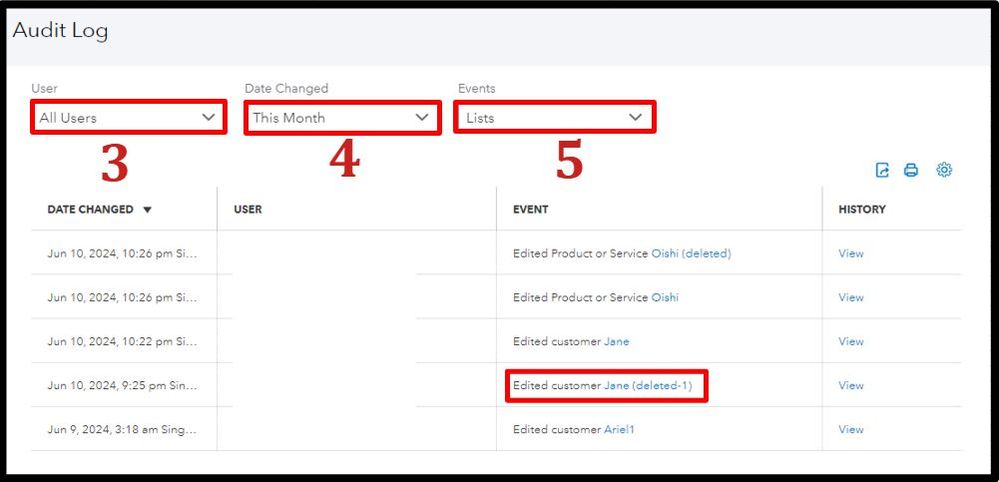Click the User column header
The height and width of the screenshot is (482, 999).
248,210
